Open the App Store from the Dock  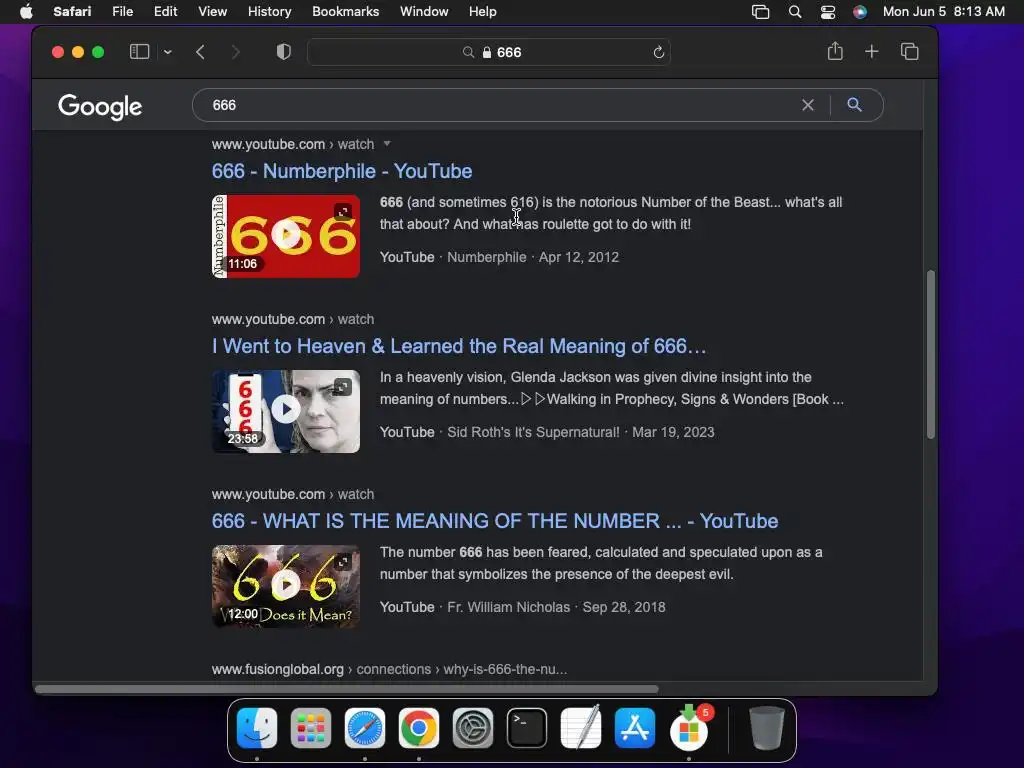click(635, 728)
